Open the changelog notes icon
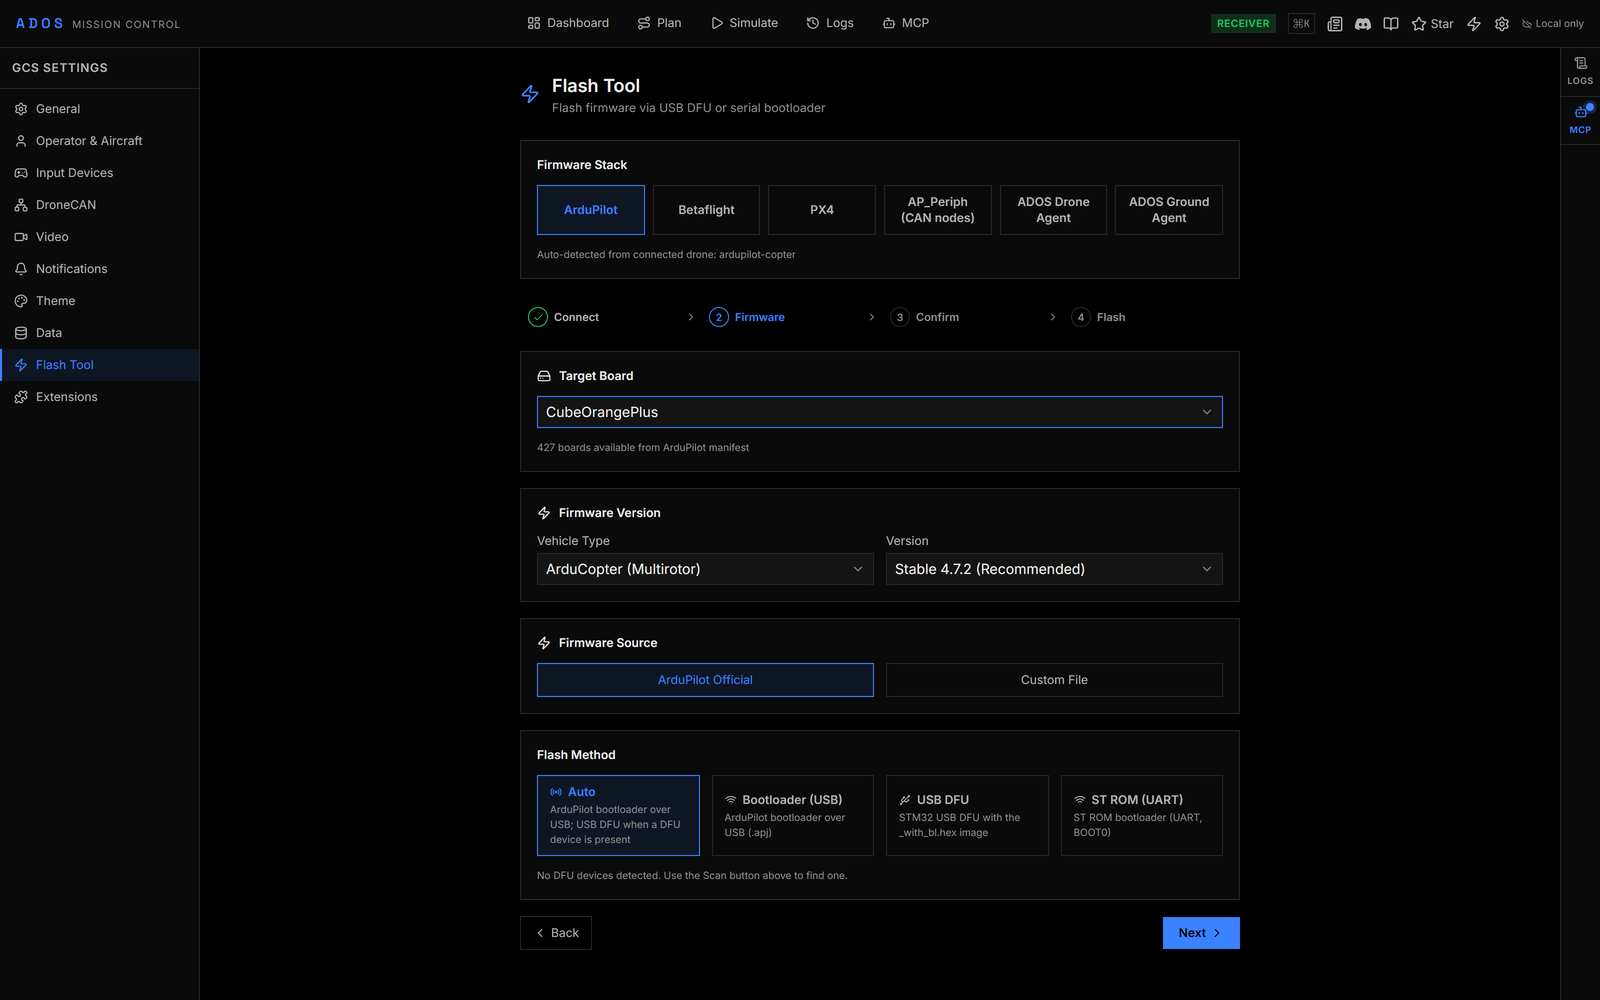The width and height of the screenshot is (1600, 1000). 1334,23
